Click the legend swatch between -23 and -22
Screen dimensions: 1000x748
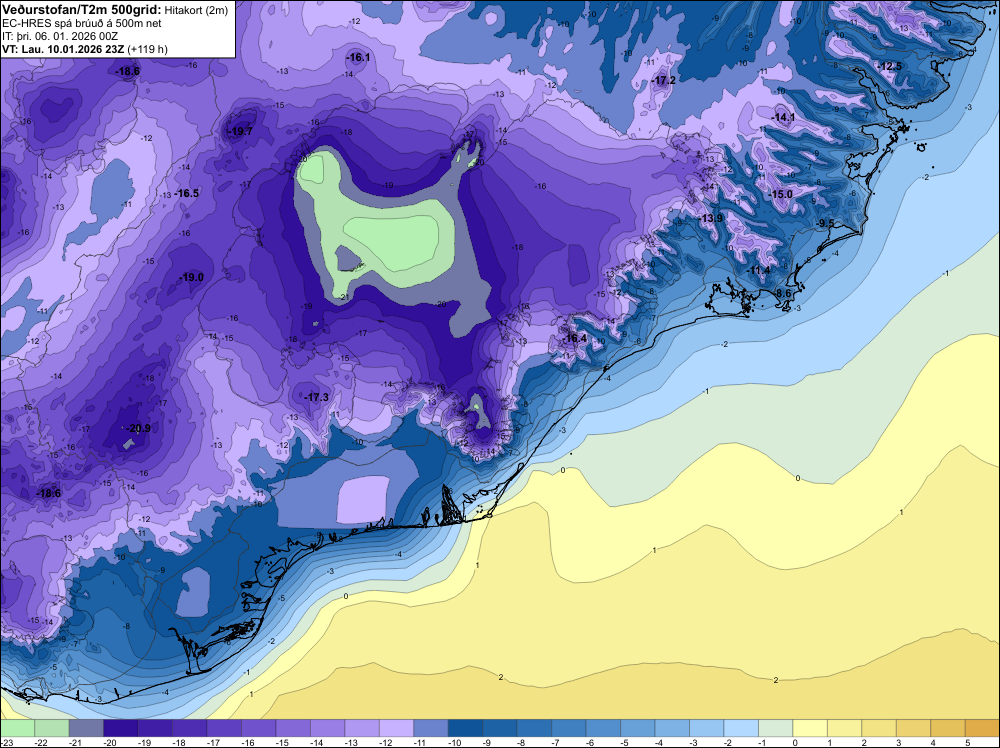click(x=17, y=728)
